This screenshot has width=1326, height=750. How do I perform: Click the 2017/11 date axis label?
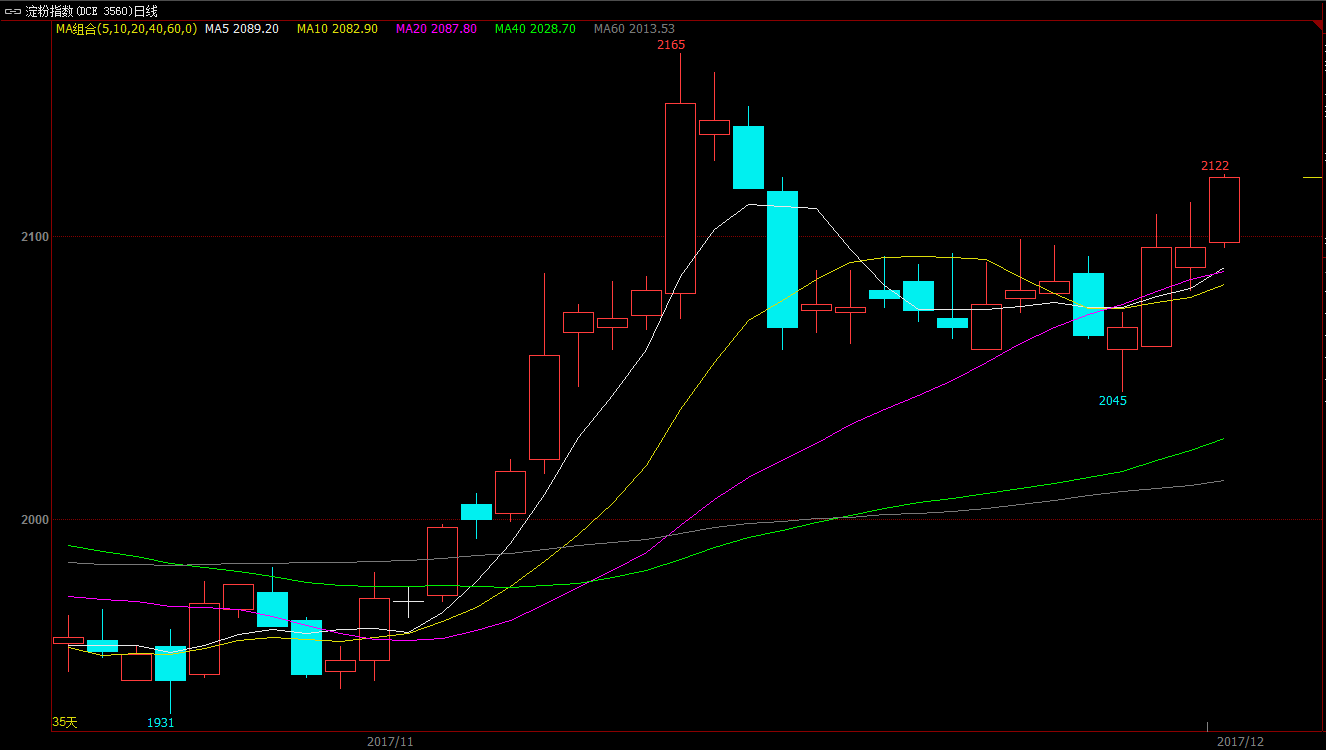pyautogui.click(x=390, y=742)
